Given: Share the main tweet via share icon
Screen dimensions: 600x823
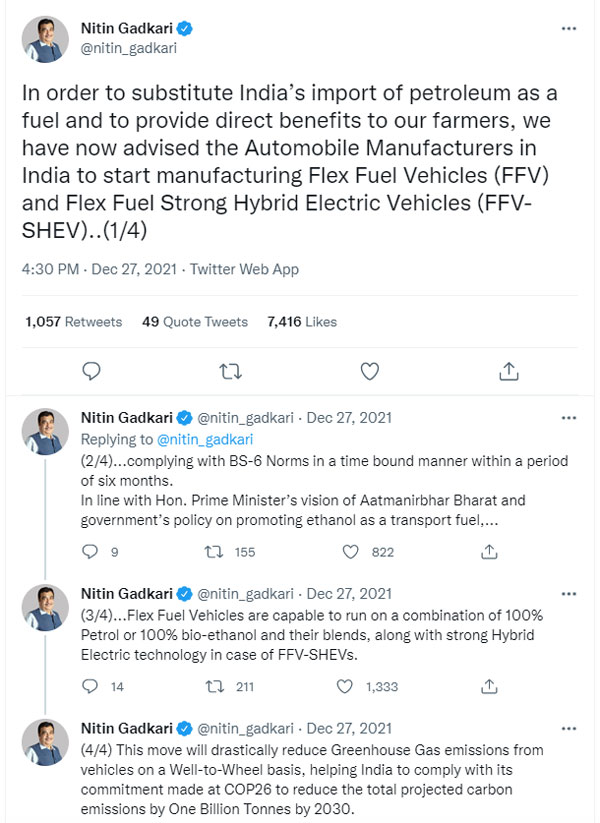Looking at the screenshot, I should pyautogui.click(x=508, y=372).
